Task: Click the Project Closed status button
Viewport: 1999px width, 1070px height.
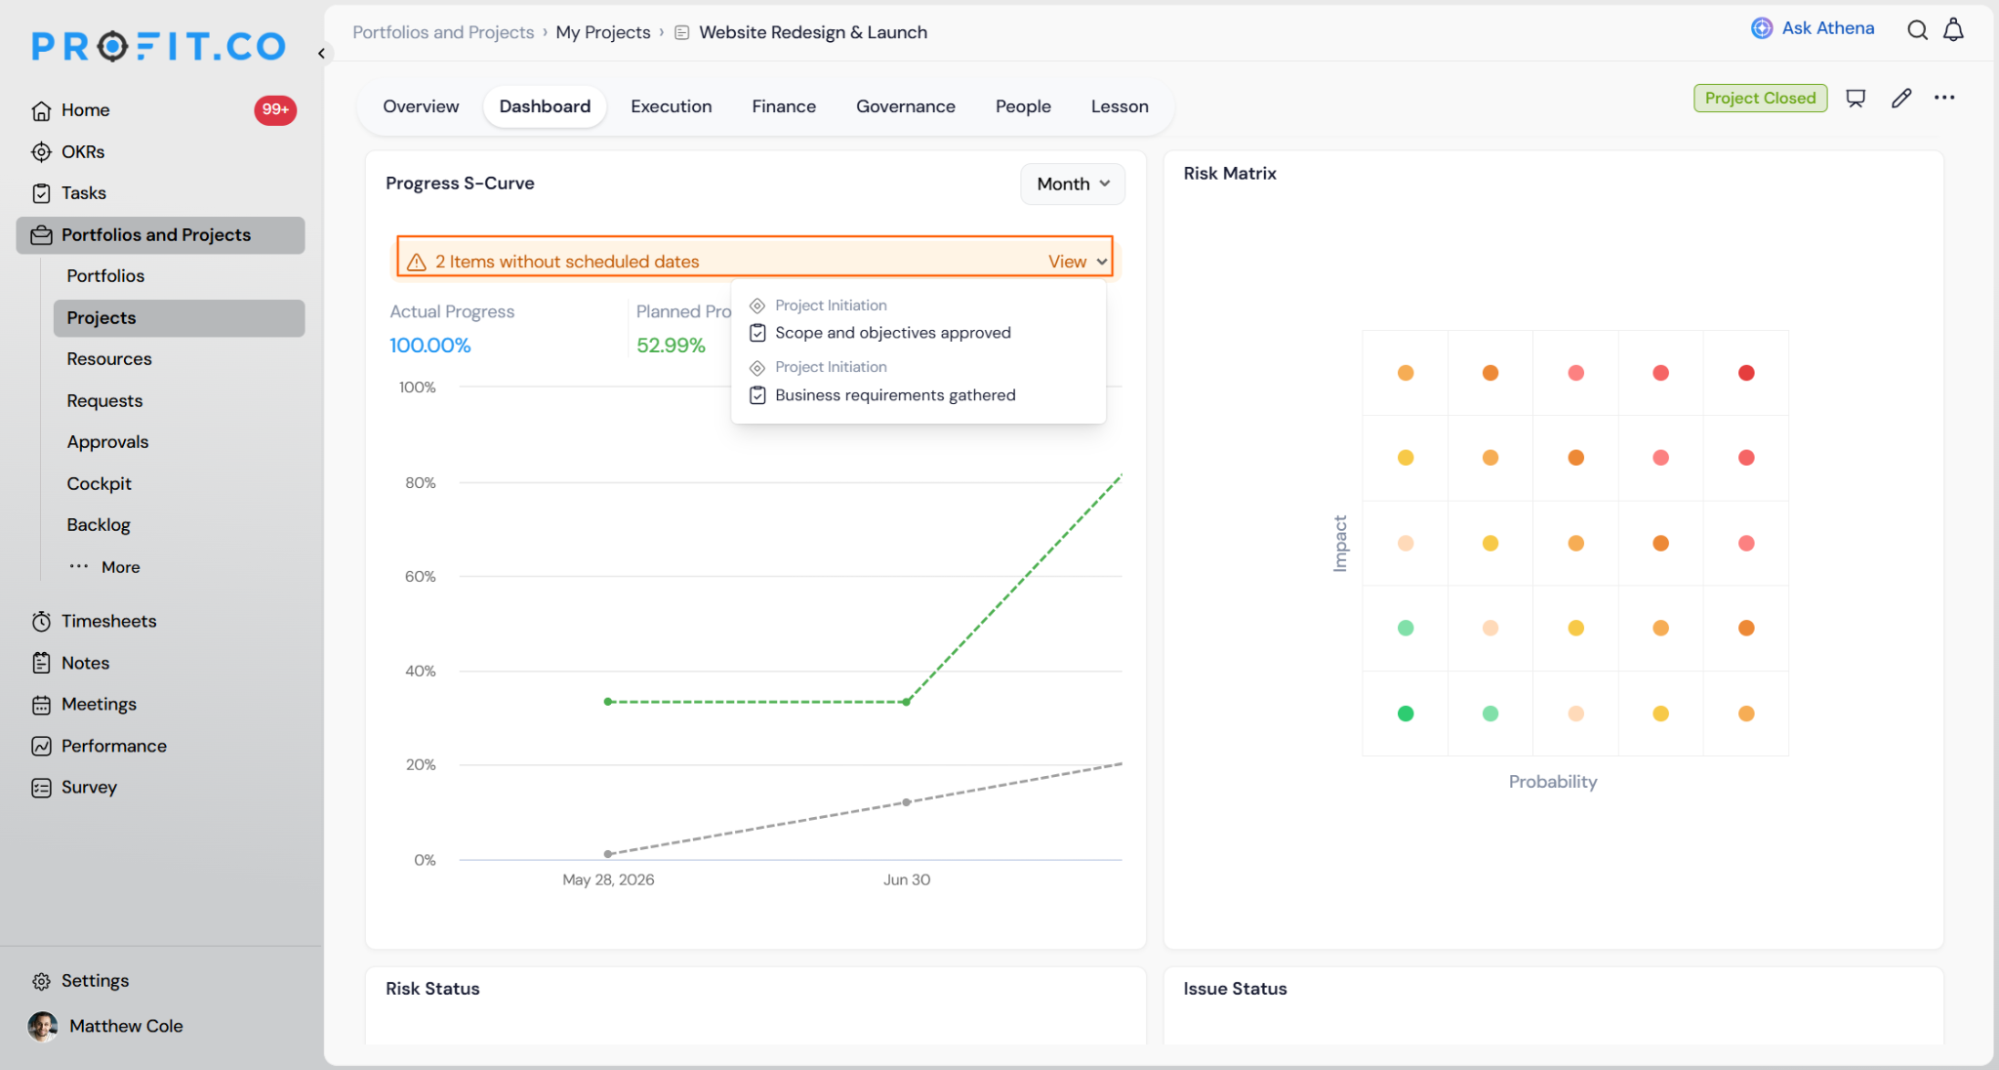Action: (1760, 98)
